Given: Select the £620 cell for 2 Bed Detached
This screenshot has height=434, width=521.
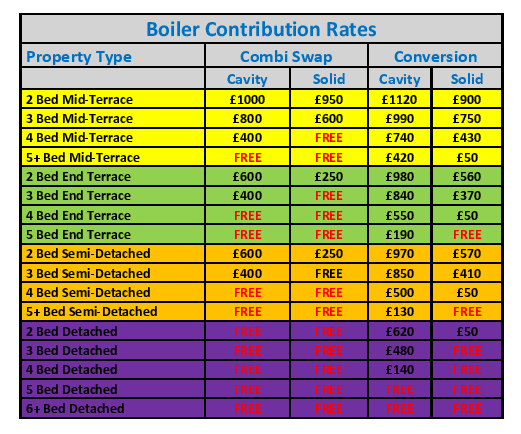Looking at the screenshot, I should pos(399,331).
